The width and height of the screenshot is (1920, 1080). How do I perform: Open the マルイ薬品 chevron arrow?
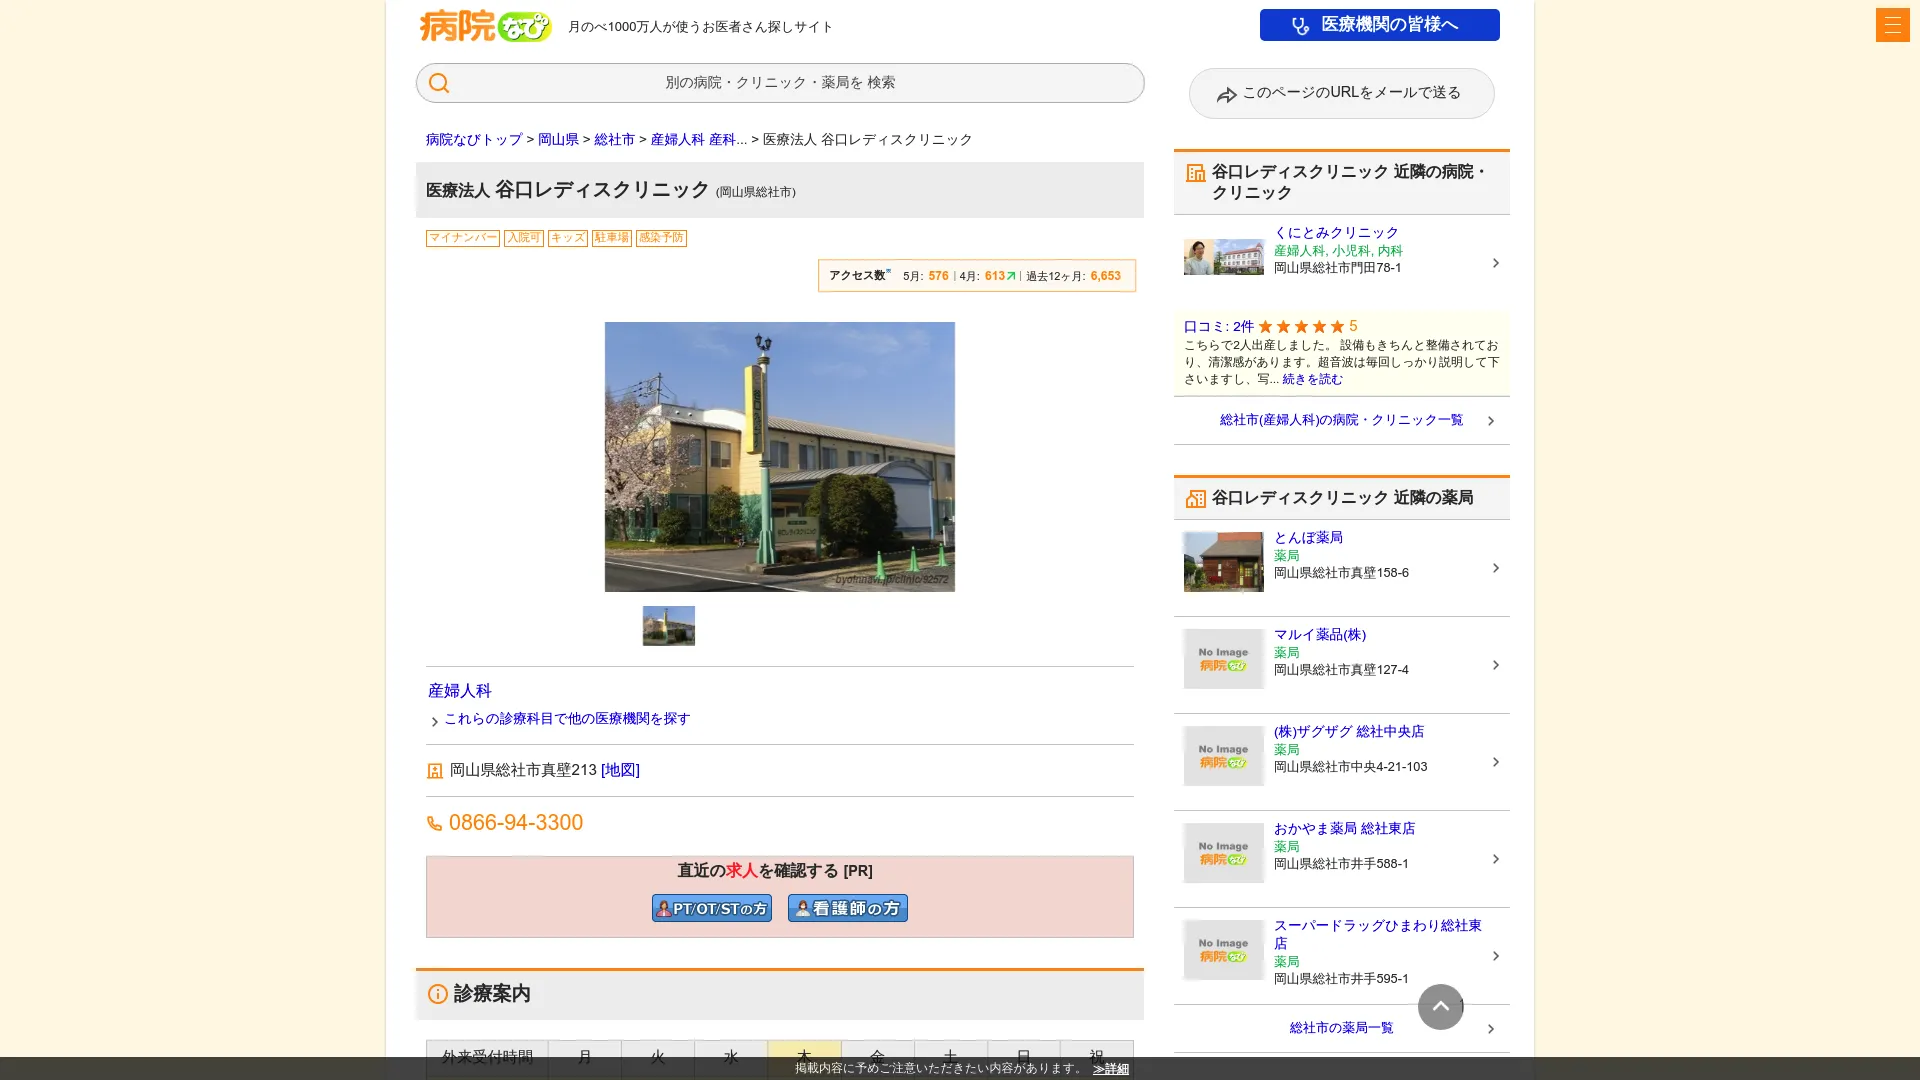point(1495,665)
